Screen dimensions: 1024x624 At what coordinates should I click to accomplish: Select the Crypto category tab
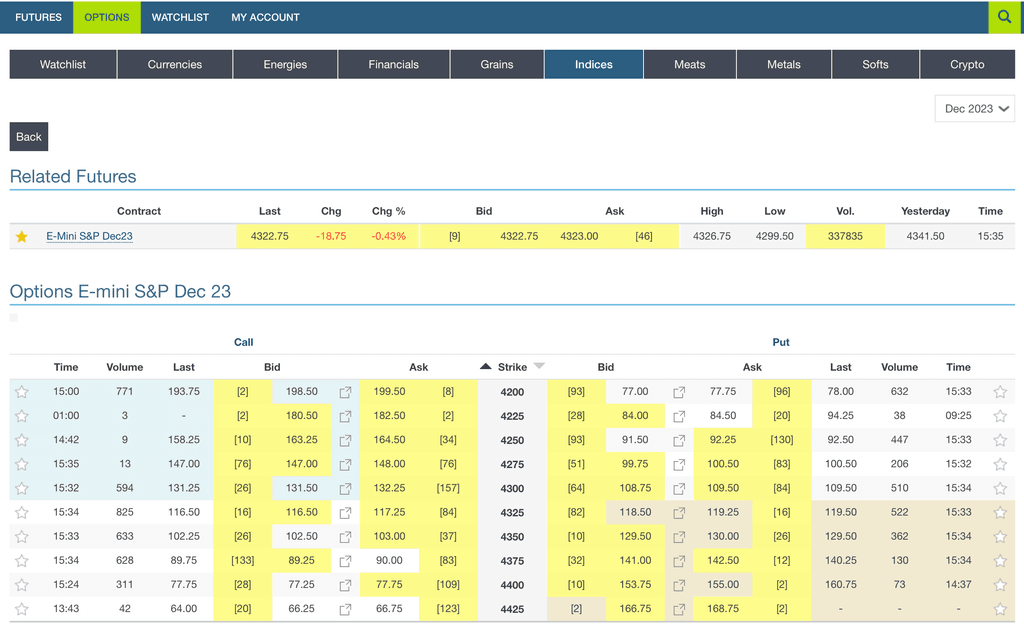coord(966,64)
